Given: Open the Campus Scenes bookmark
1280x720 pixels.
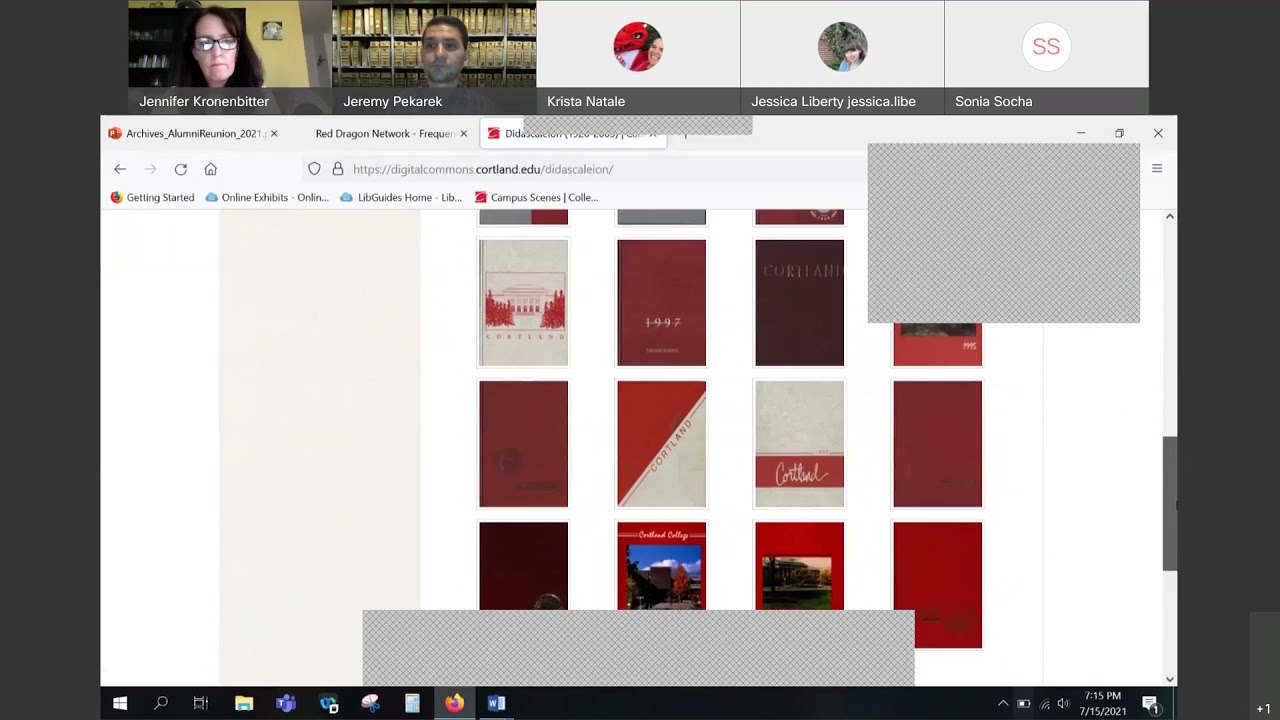Looking at the screenshot, I should tap(536, 197).
